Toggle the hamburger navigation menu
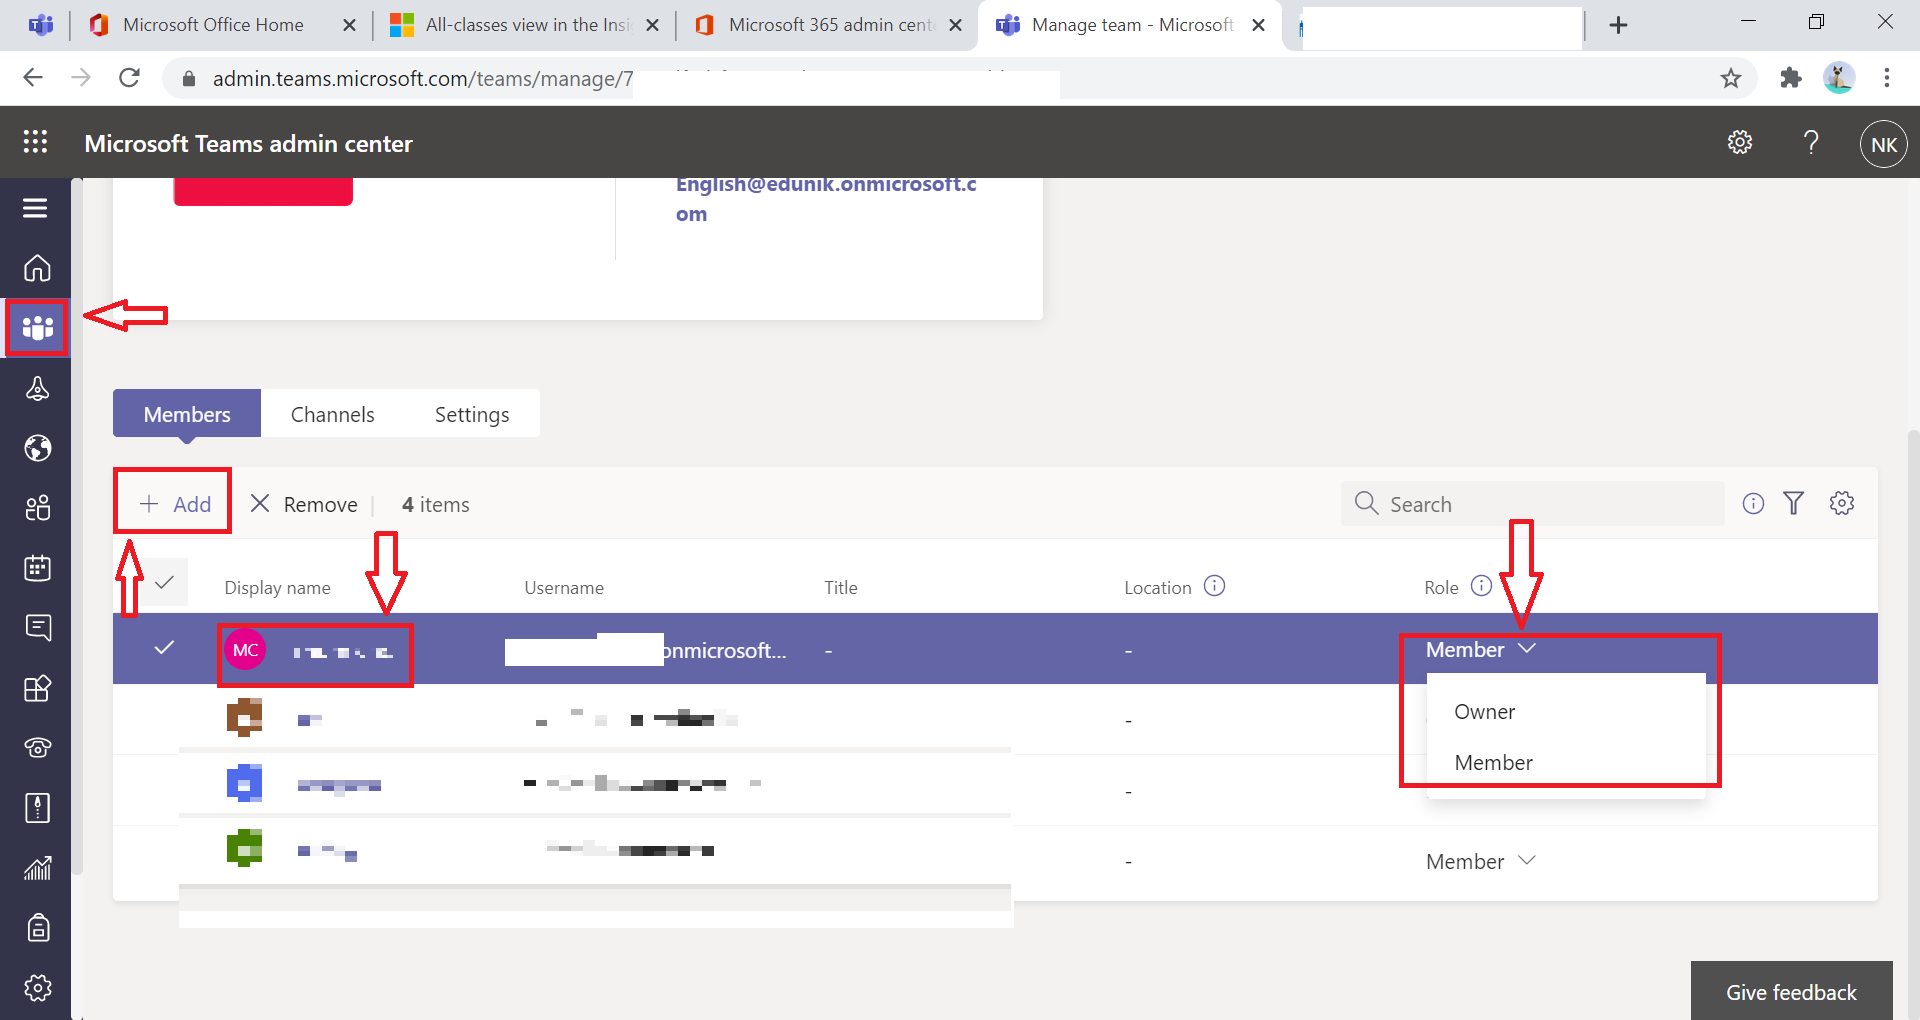 click(x=36, y=208)
